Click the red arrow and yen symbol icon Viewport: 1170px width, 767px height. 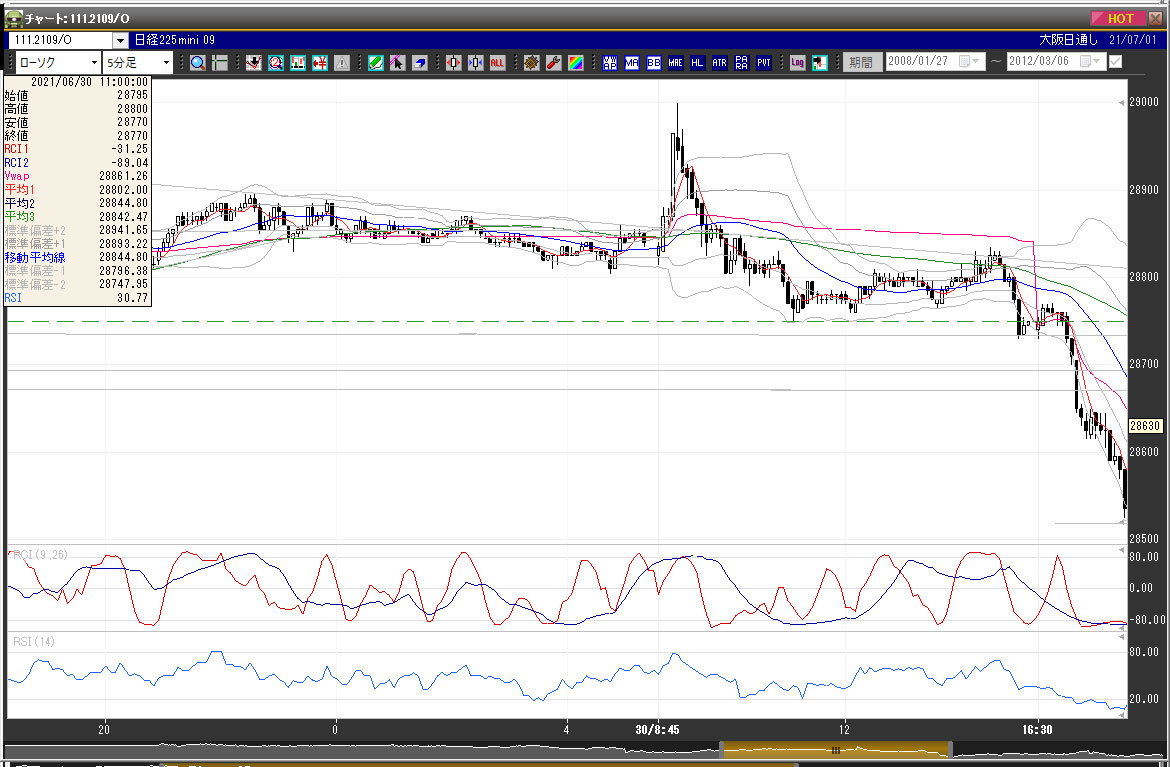pos(320,63)
